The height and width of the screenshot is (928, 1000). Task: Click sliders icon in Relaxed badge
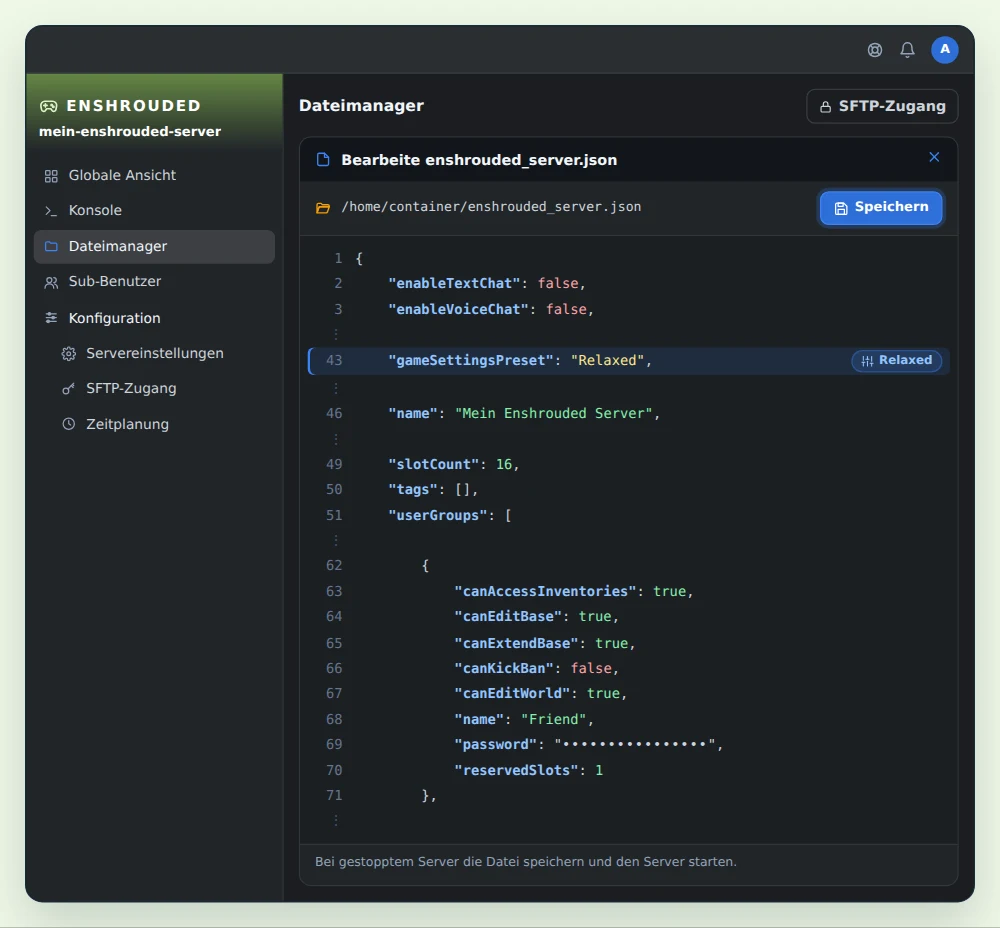tap(867, 361)
